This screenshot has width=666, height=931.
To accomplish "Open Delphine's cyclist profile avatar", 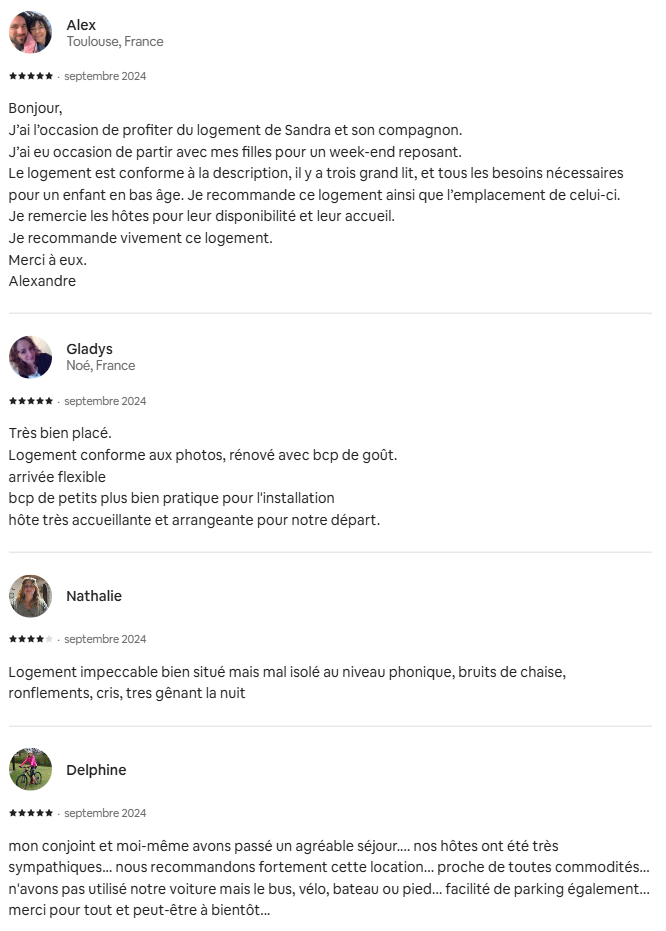I will (x=30, y=770).
